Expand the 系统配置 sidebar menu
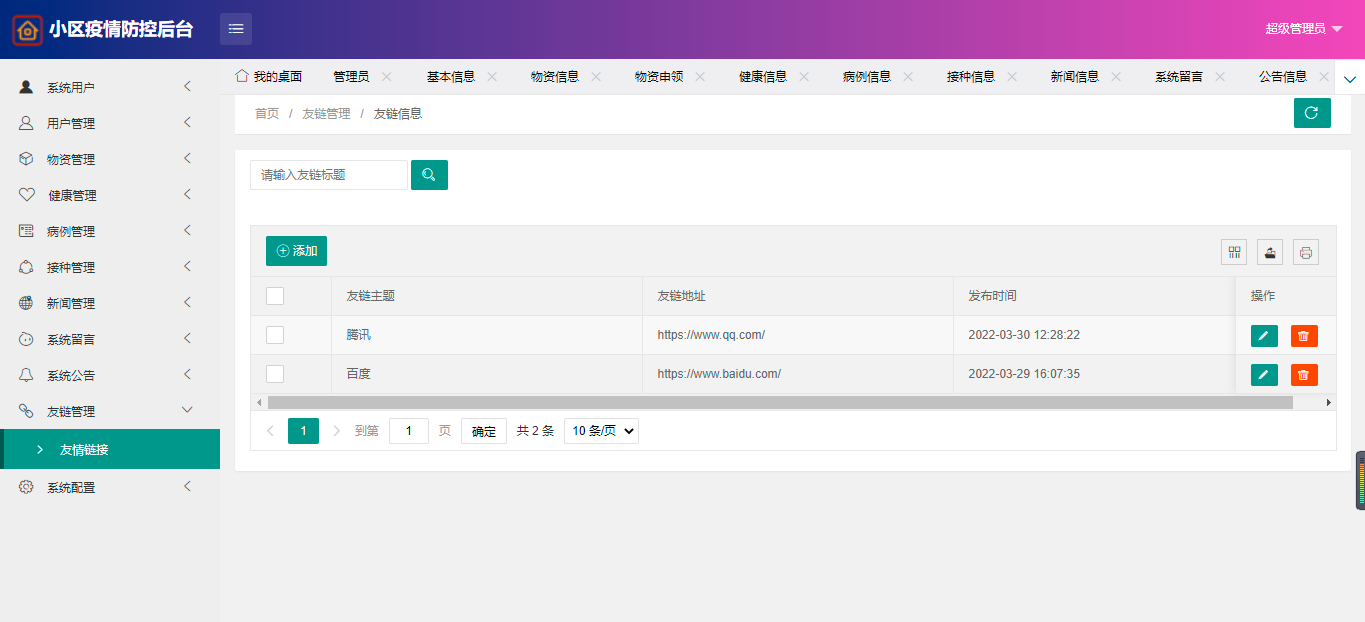1365x622 pixels. 110,487
